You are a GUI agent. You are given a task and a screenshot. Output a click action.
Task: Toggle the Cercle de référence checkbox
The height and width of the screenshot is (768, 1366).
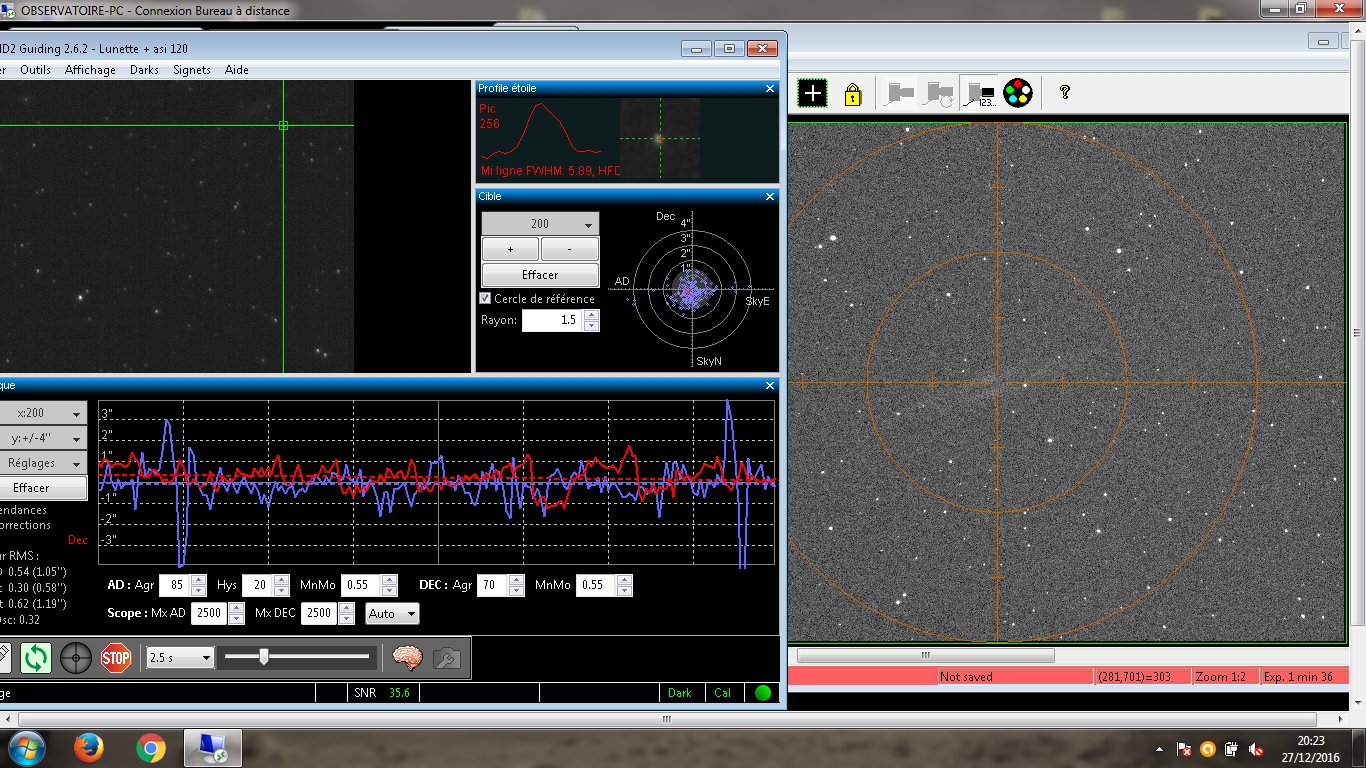coord(486,299)
